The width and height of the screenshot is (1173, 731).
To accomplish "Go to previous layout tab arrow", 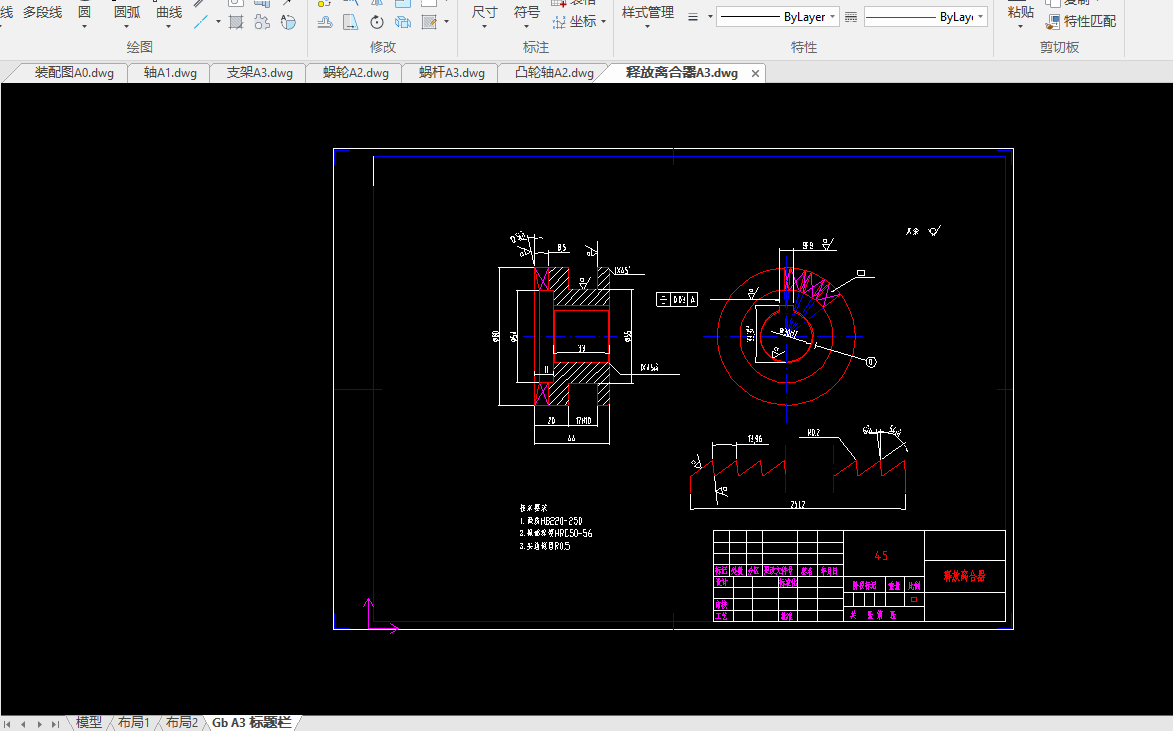I will coord(23,724).
